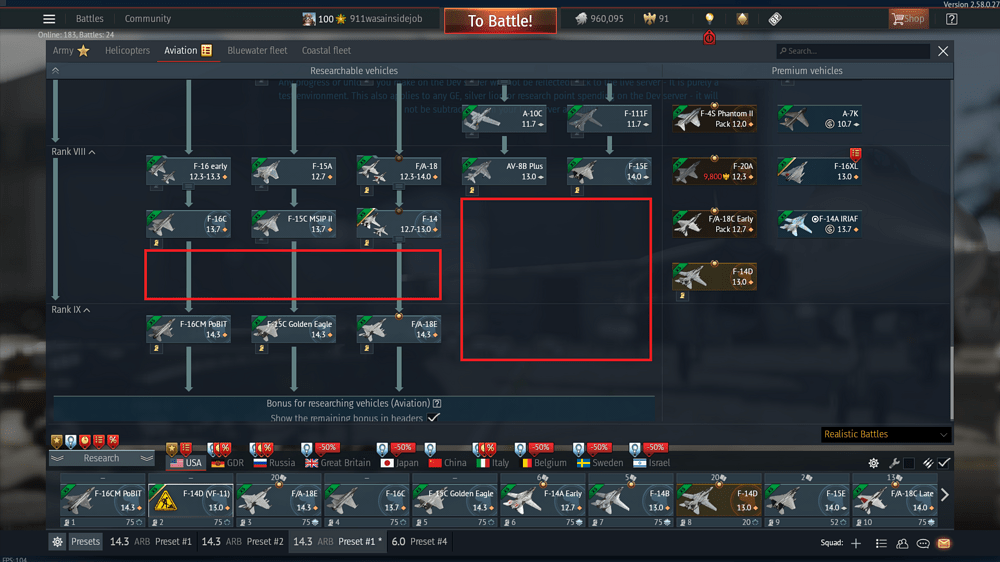Select the Great Britain nation
Image resolution: width=1000 pixels, height=562 pixels.
(337, 463)
